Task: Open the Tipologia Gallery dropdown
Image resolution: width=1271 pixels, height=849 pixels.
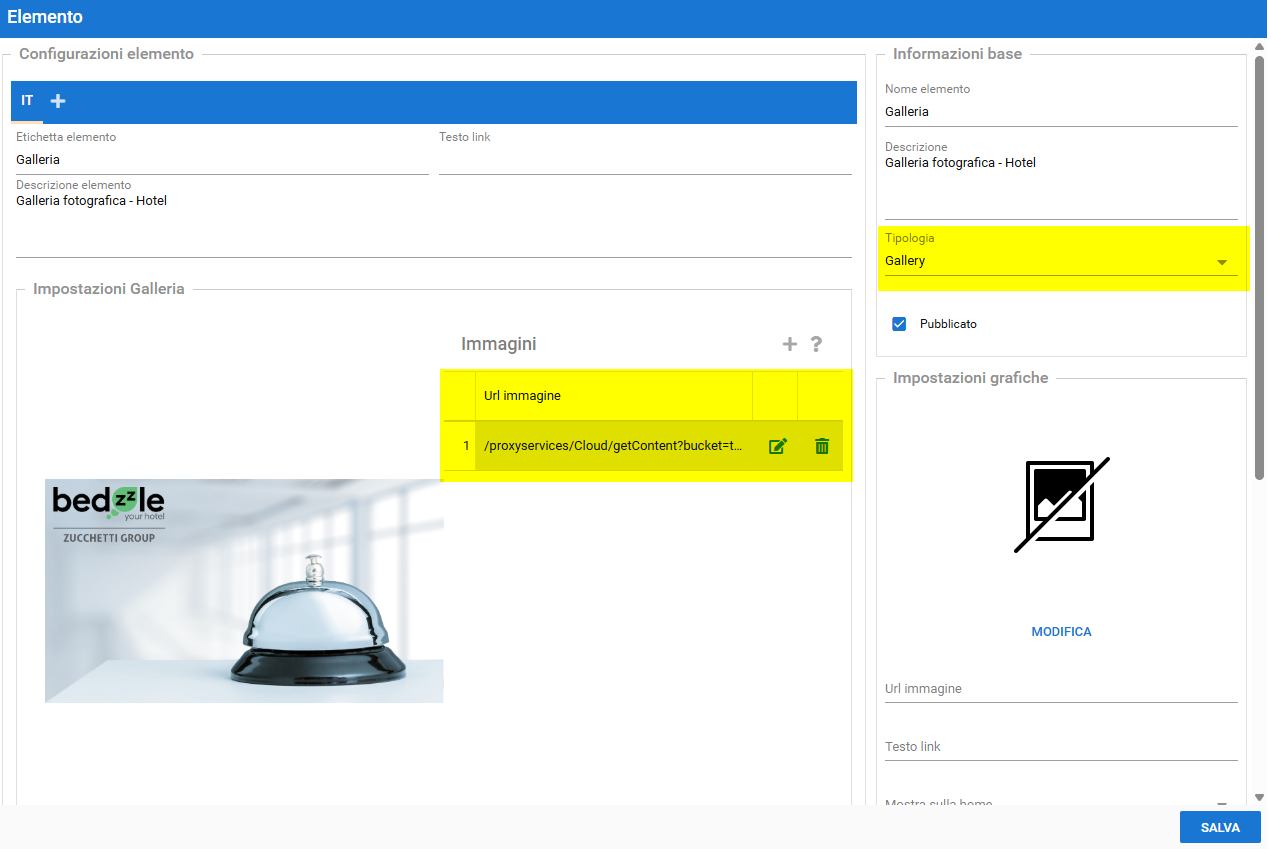Action: coord(1060,261)
